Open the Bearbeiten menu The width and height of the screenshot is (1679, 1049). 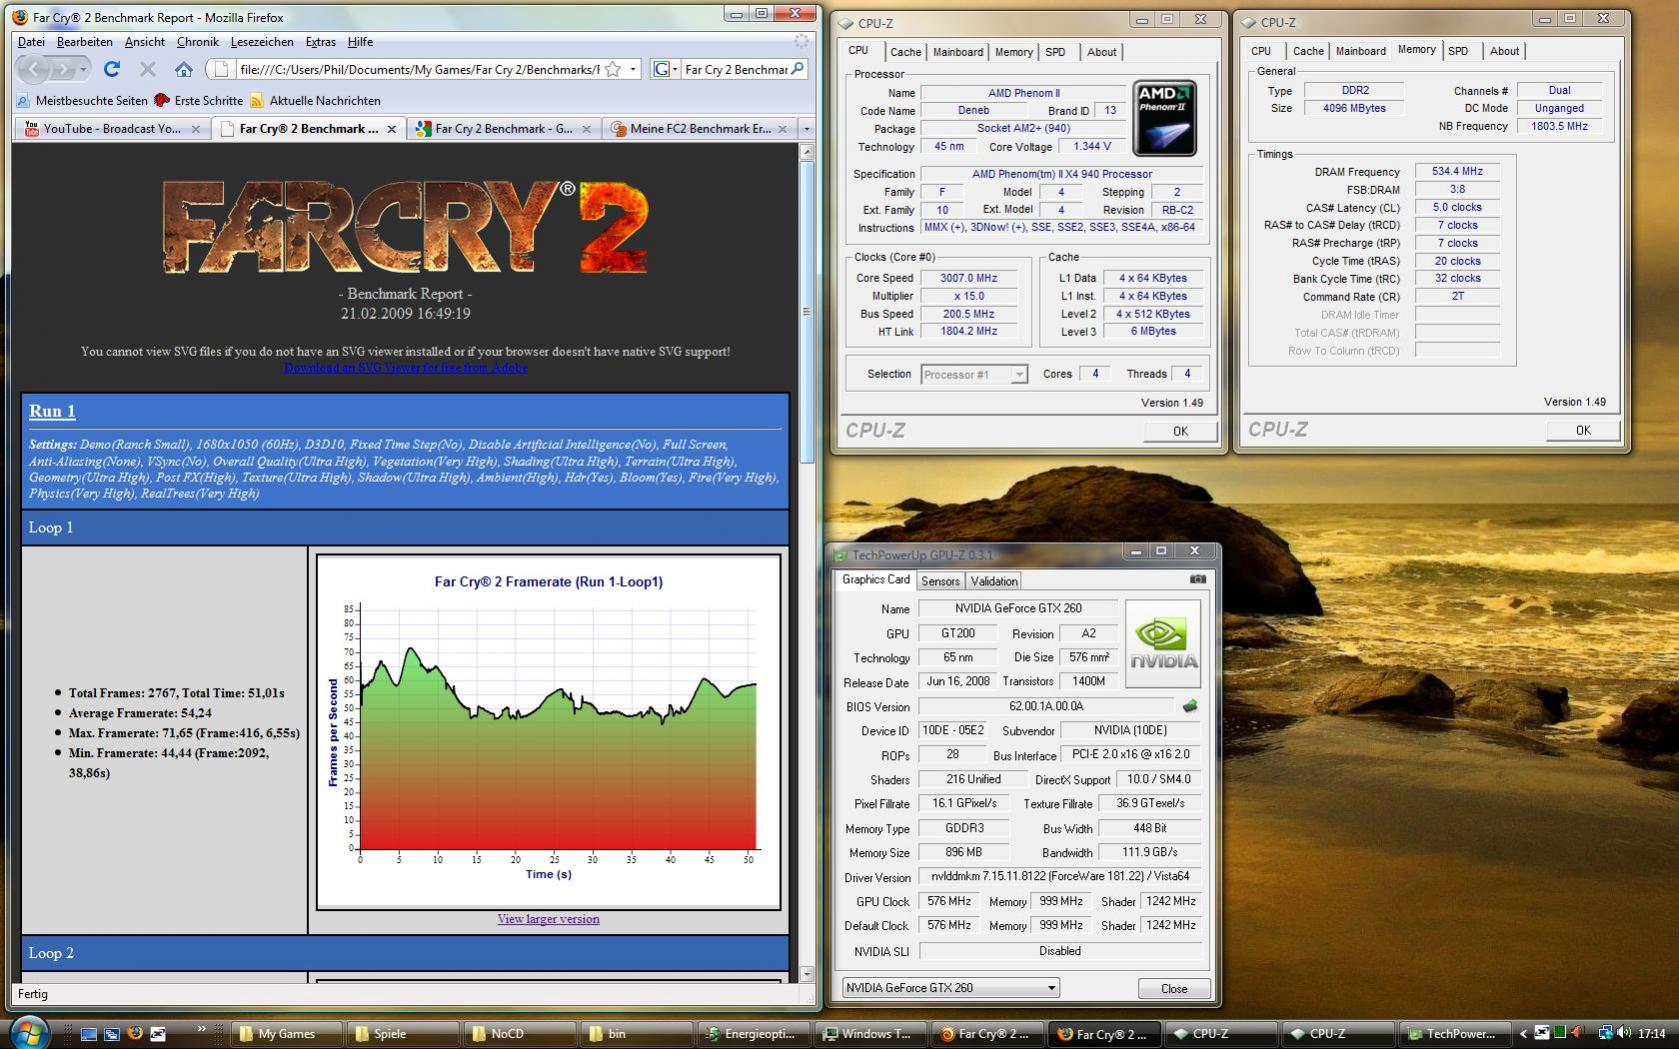tap(84, 42)
